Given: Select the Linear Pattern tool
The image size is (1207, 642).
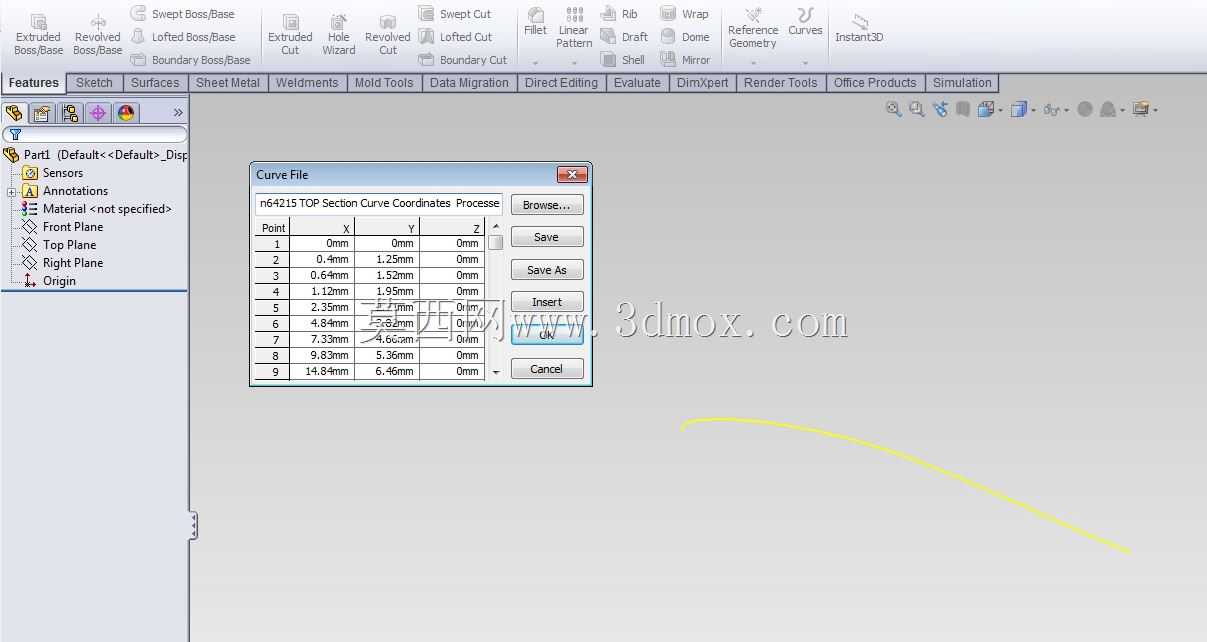Looking at the screenshot, I should [574, 27].
